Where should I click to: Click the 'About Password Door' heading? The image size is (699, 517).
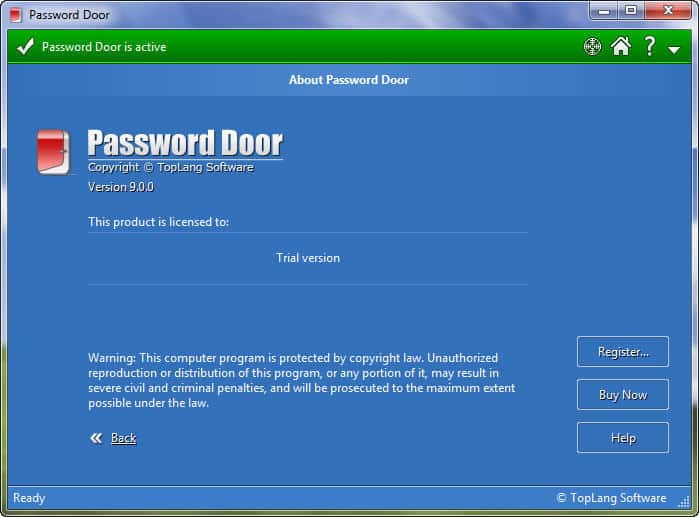(x=349, y=80)
